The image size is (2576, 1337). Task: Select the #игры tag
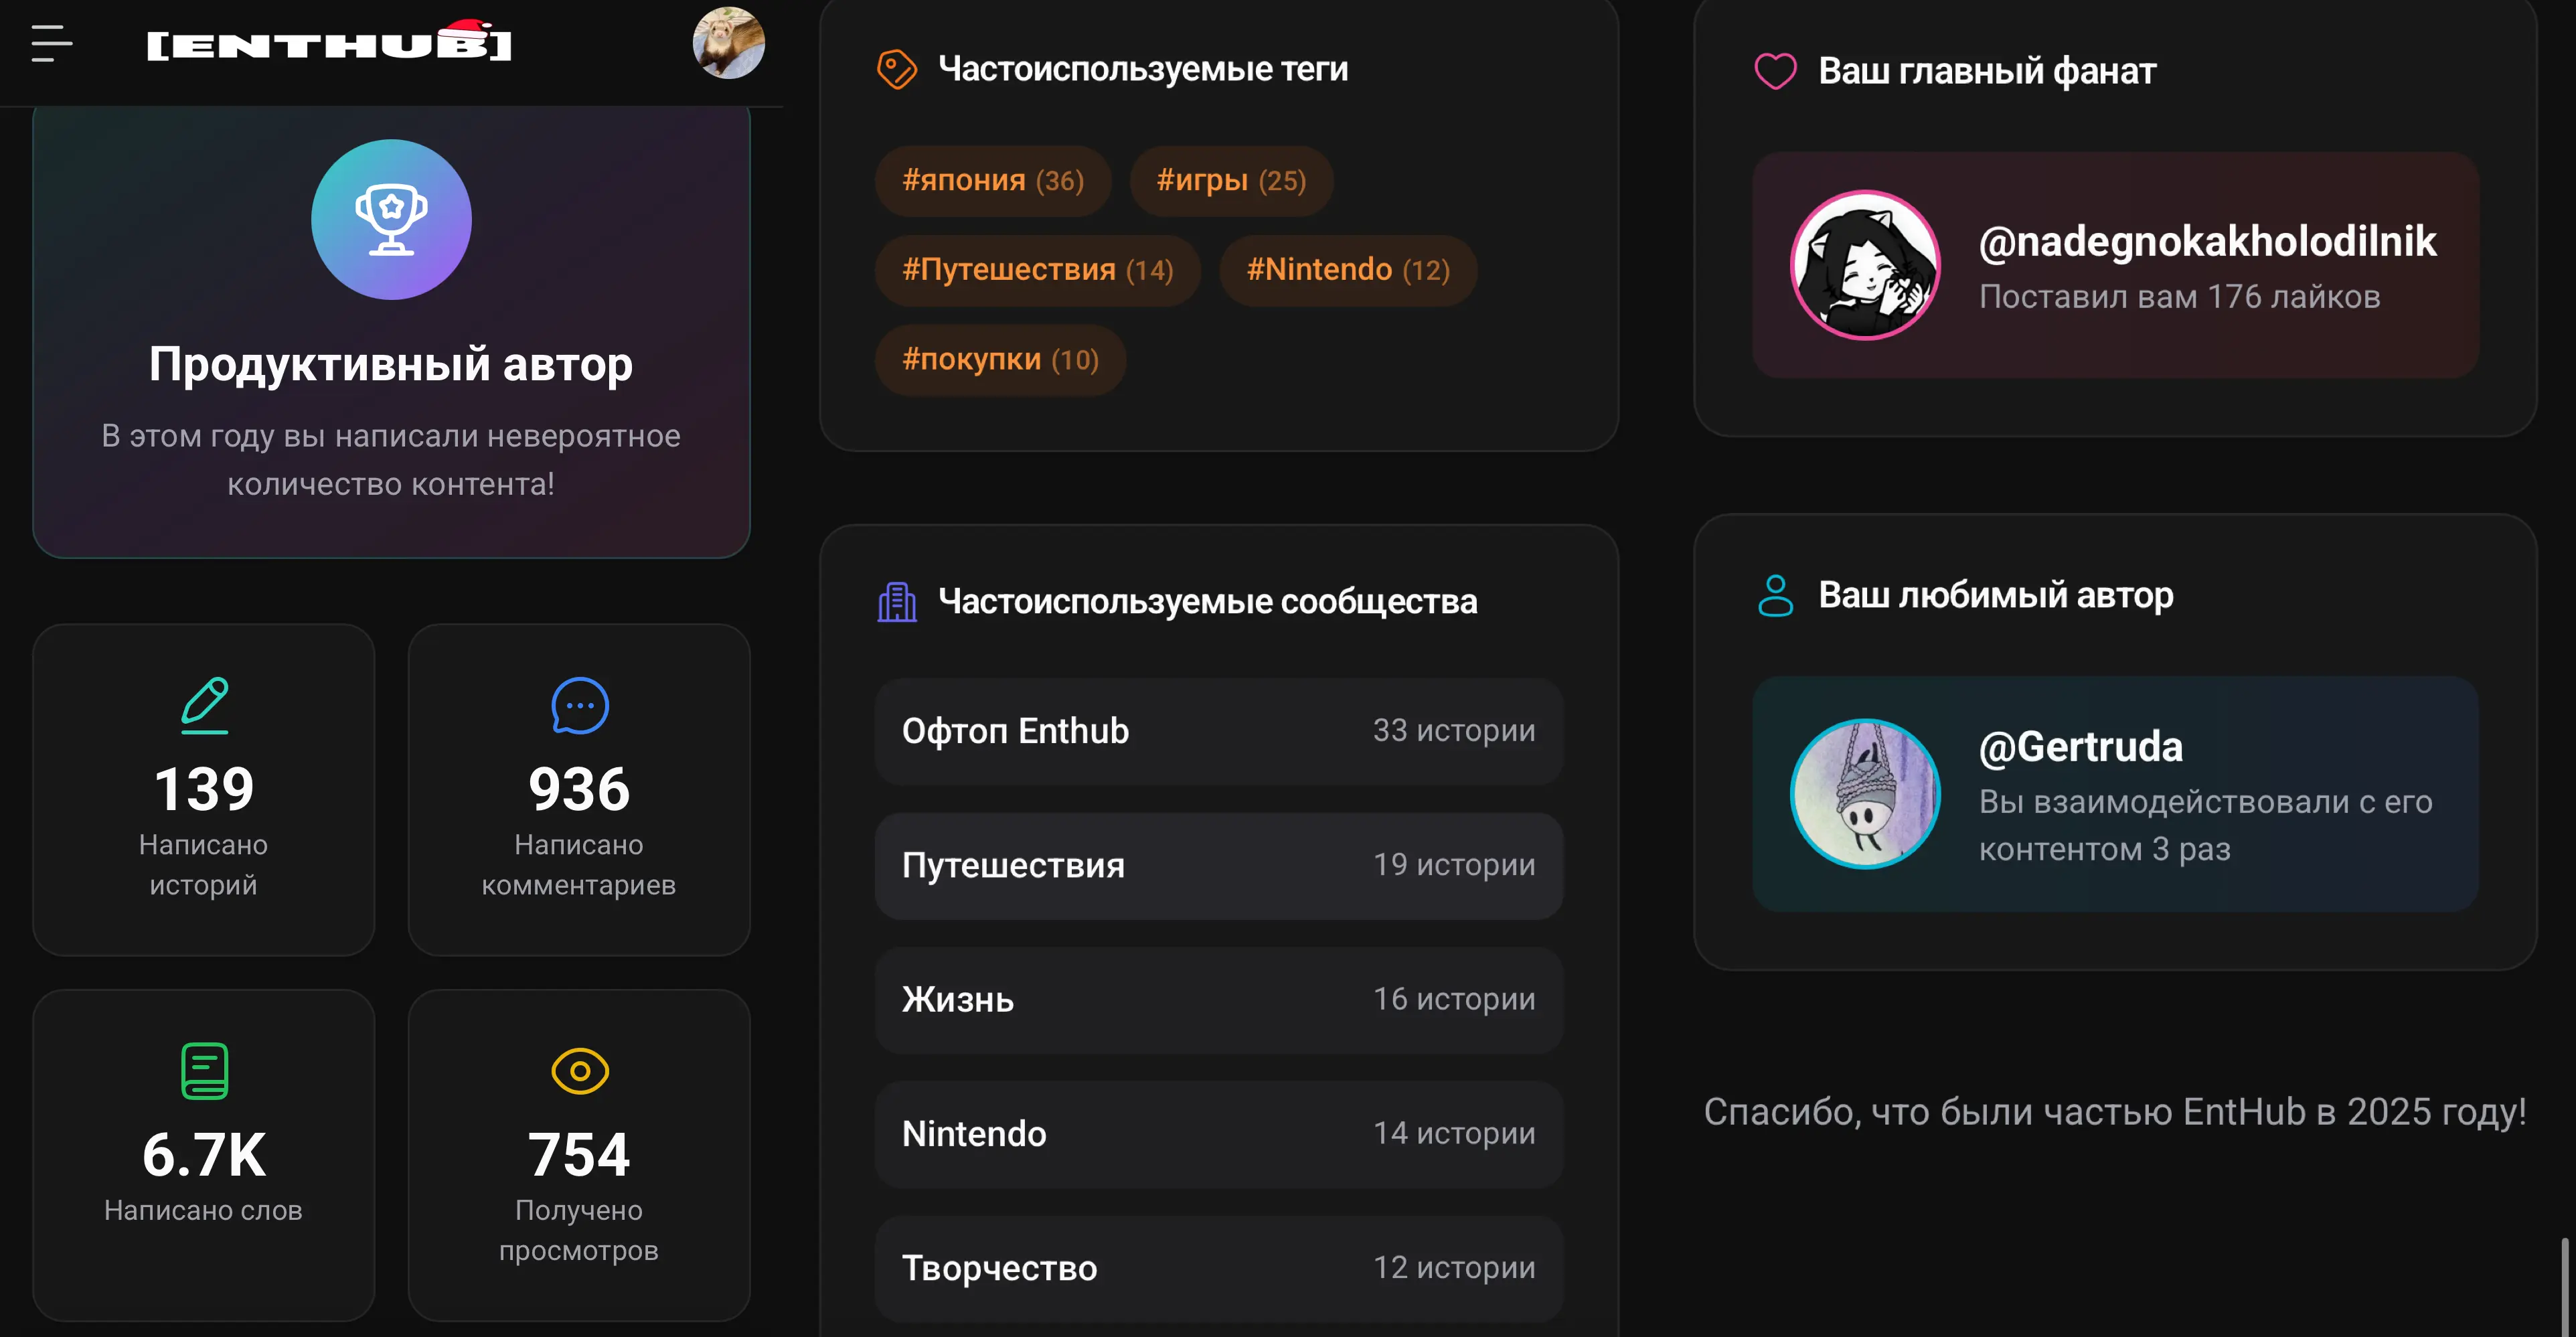[1230, 181]
